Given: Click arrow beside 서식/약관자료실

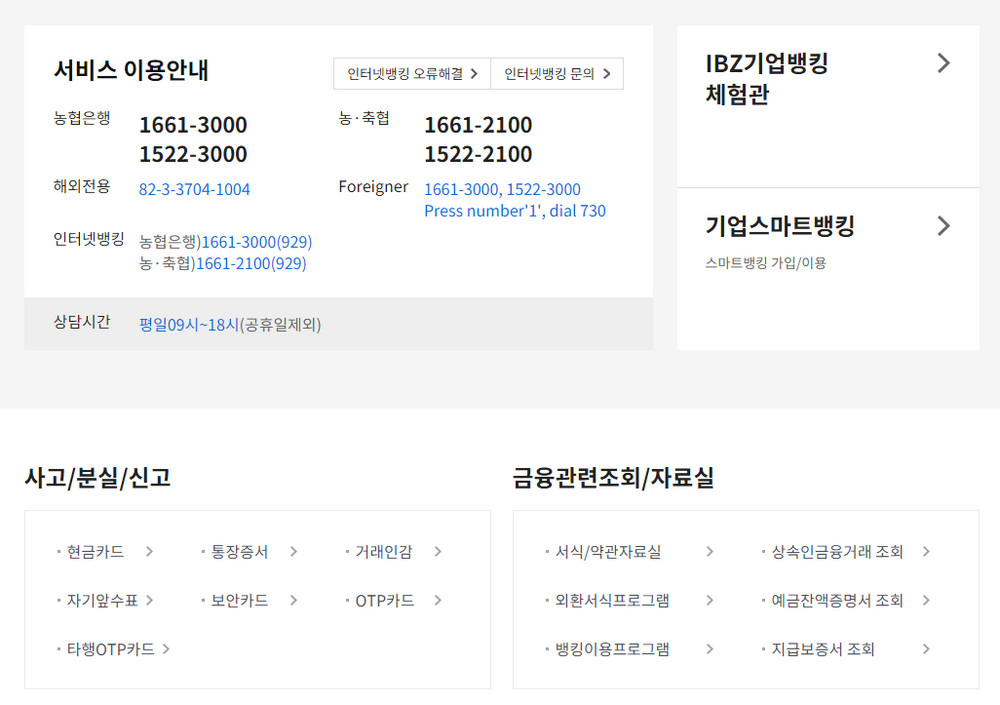Looking at the screenshot, I should (710, 552).
